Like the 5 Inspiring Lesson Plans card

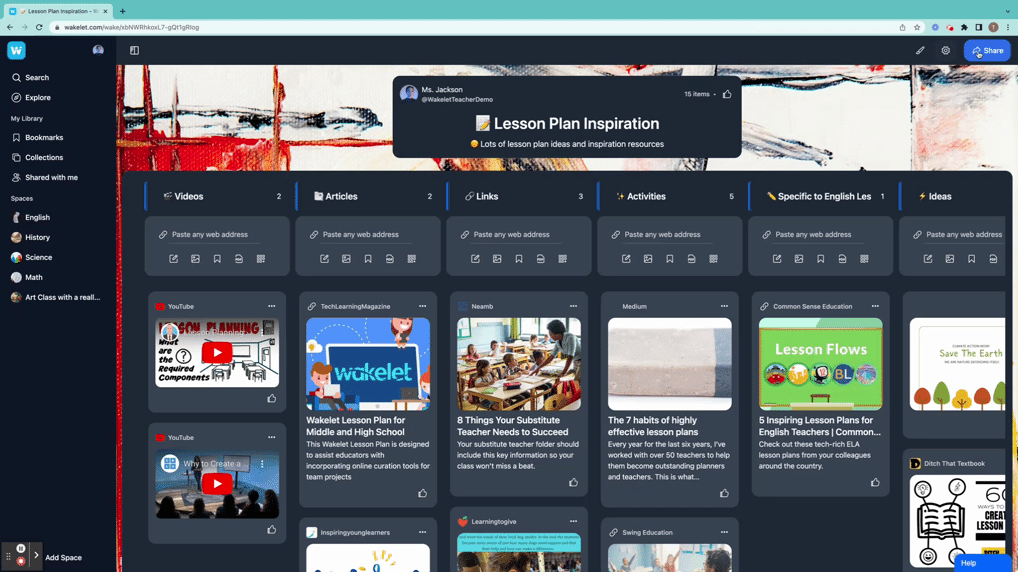pyautogui.click(x=875, y=482)
